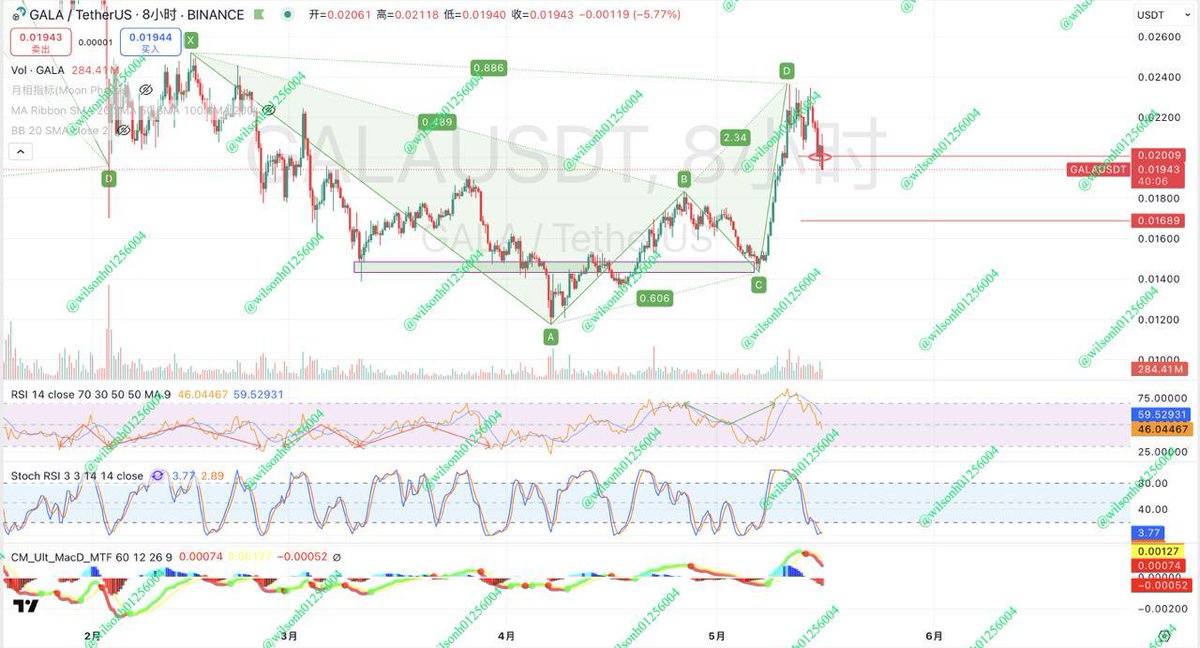Click the yellow 0.00127 MacD axis tag
The width and height of the screenshot is (1200, 648).
pos(1158,551)
